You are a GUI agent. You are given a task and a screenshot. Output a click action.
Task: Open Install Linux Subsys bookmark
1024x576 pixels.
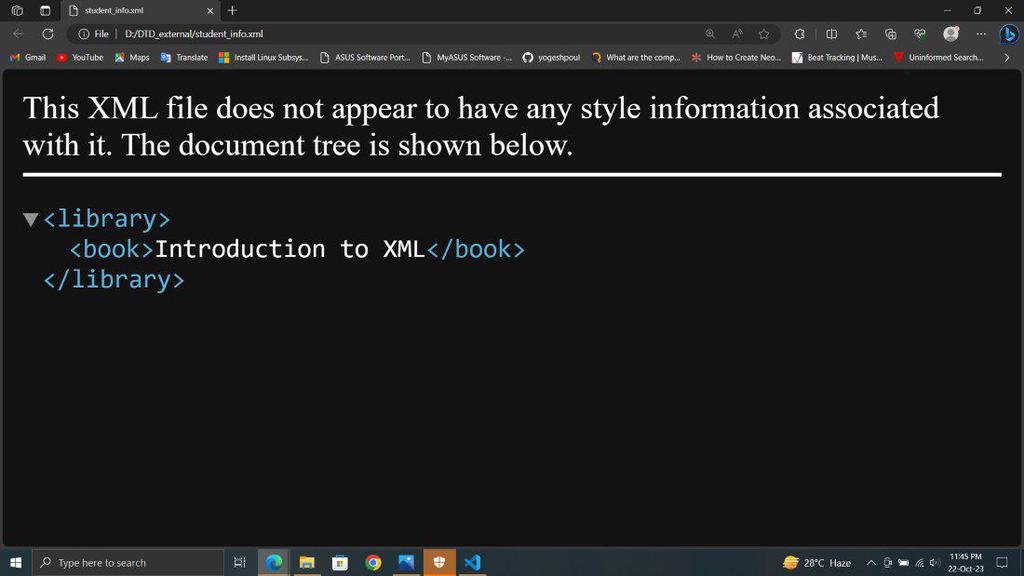click(263, 57)
